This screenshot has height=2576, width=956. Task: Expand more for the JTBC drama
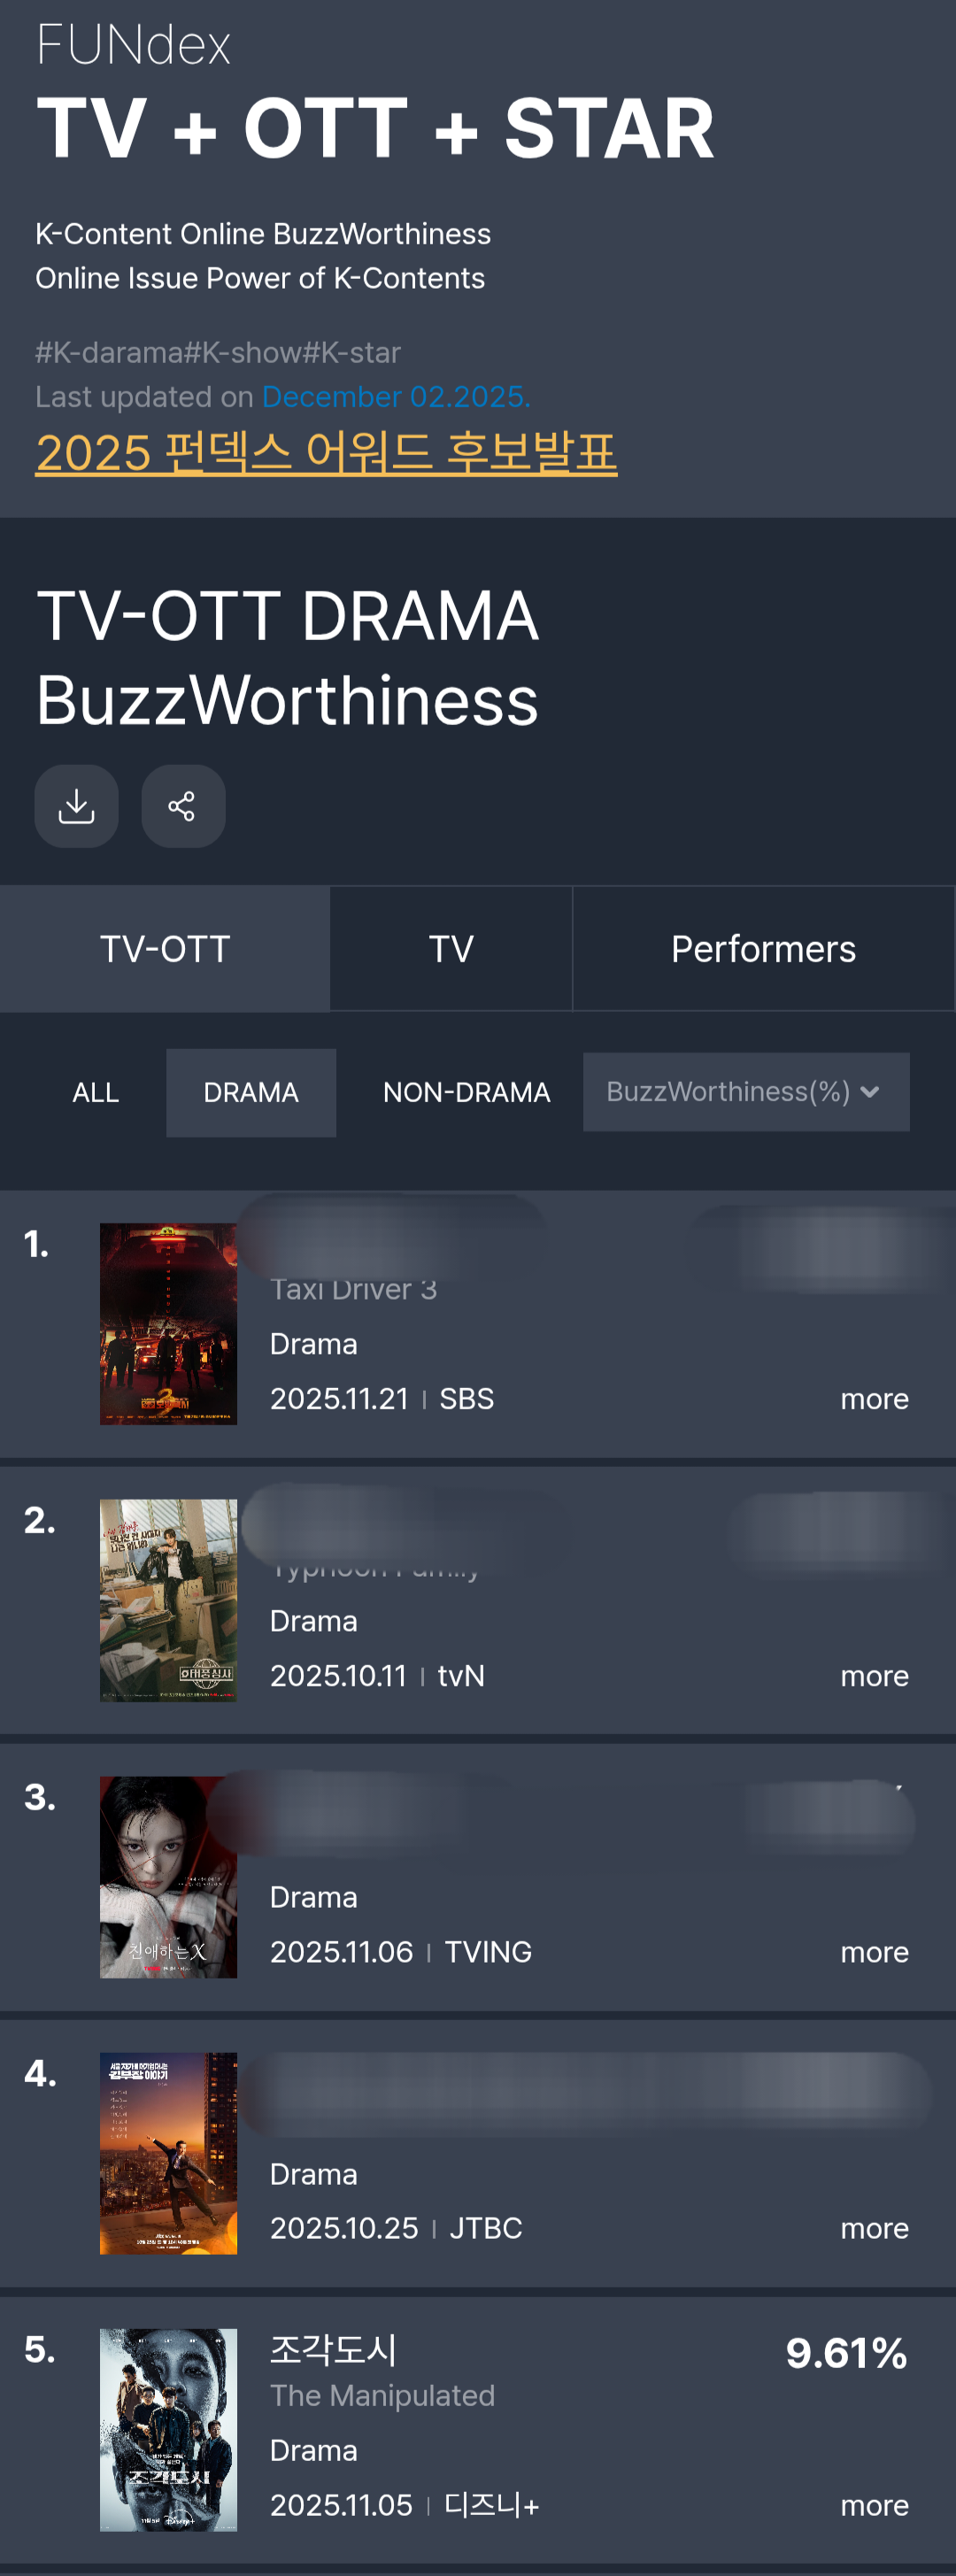pyautogui.click(x=874, y=2228)
